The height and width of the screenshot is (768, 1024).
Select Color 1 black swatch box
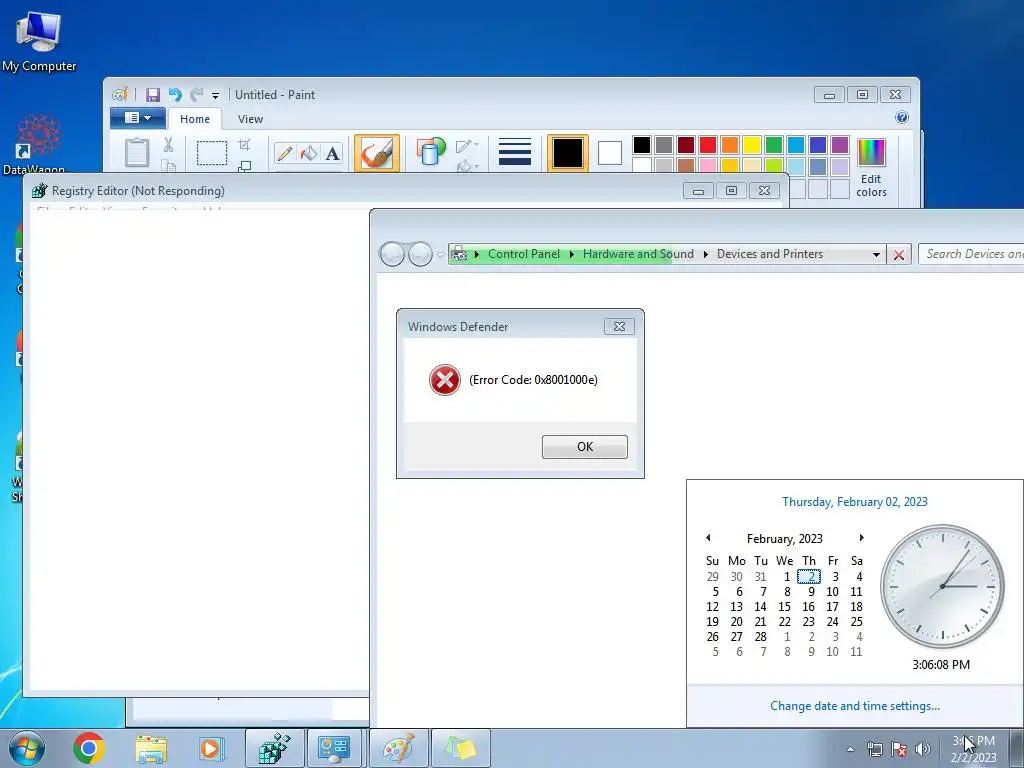pos(568,153)
